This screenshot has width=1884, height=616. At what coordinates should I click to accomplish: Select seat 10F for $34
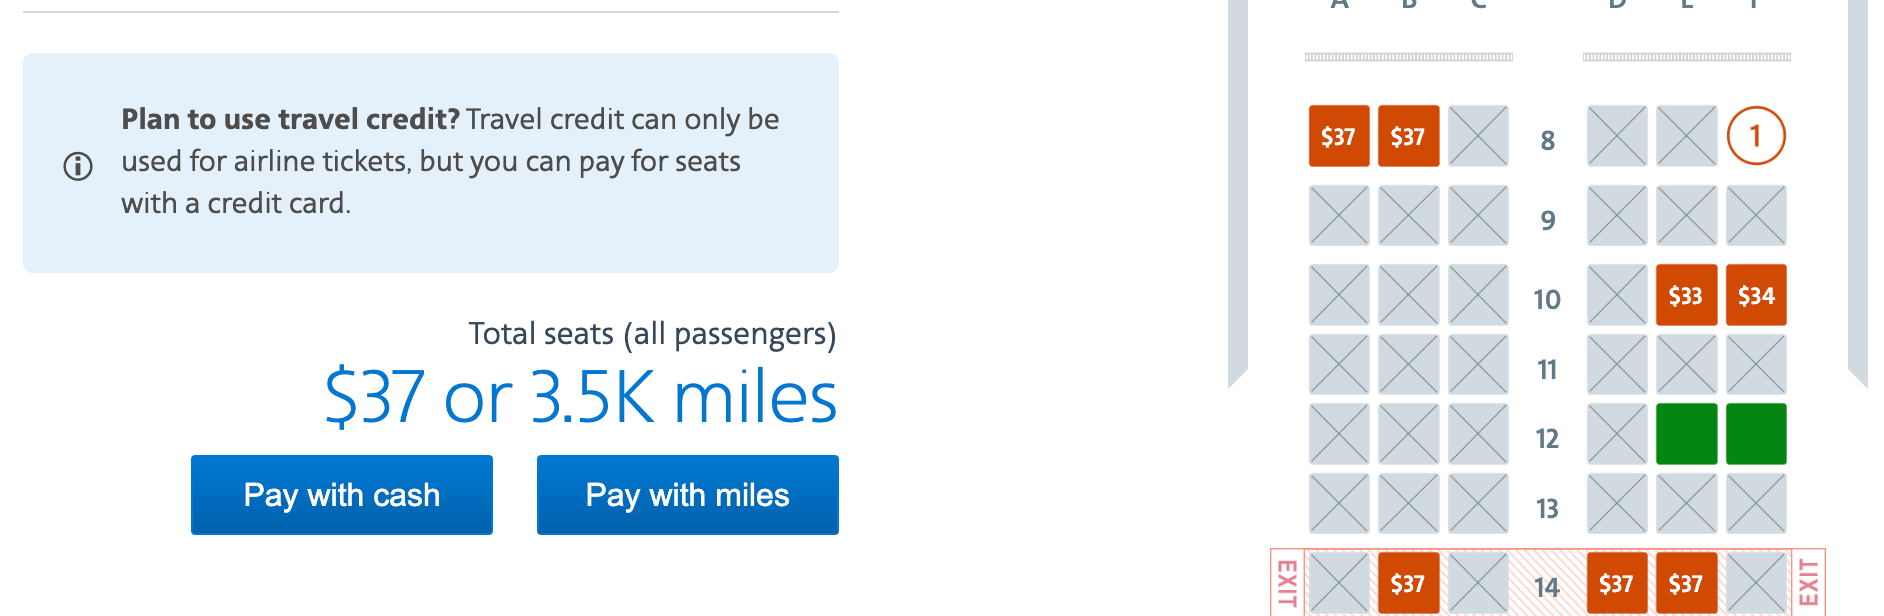(x=1756, y=295)
